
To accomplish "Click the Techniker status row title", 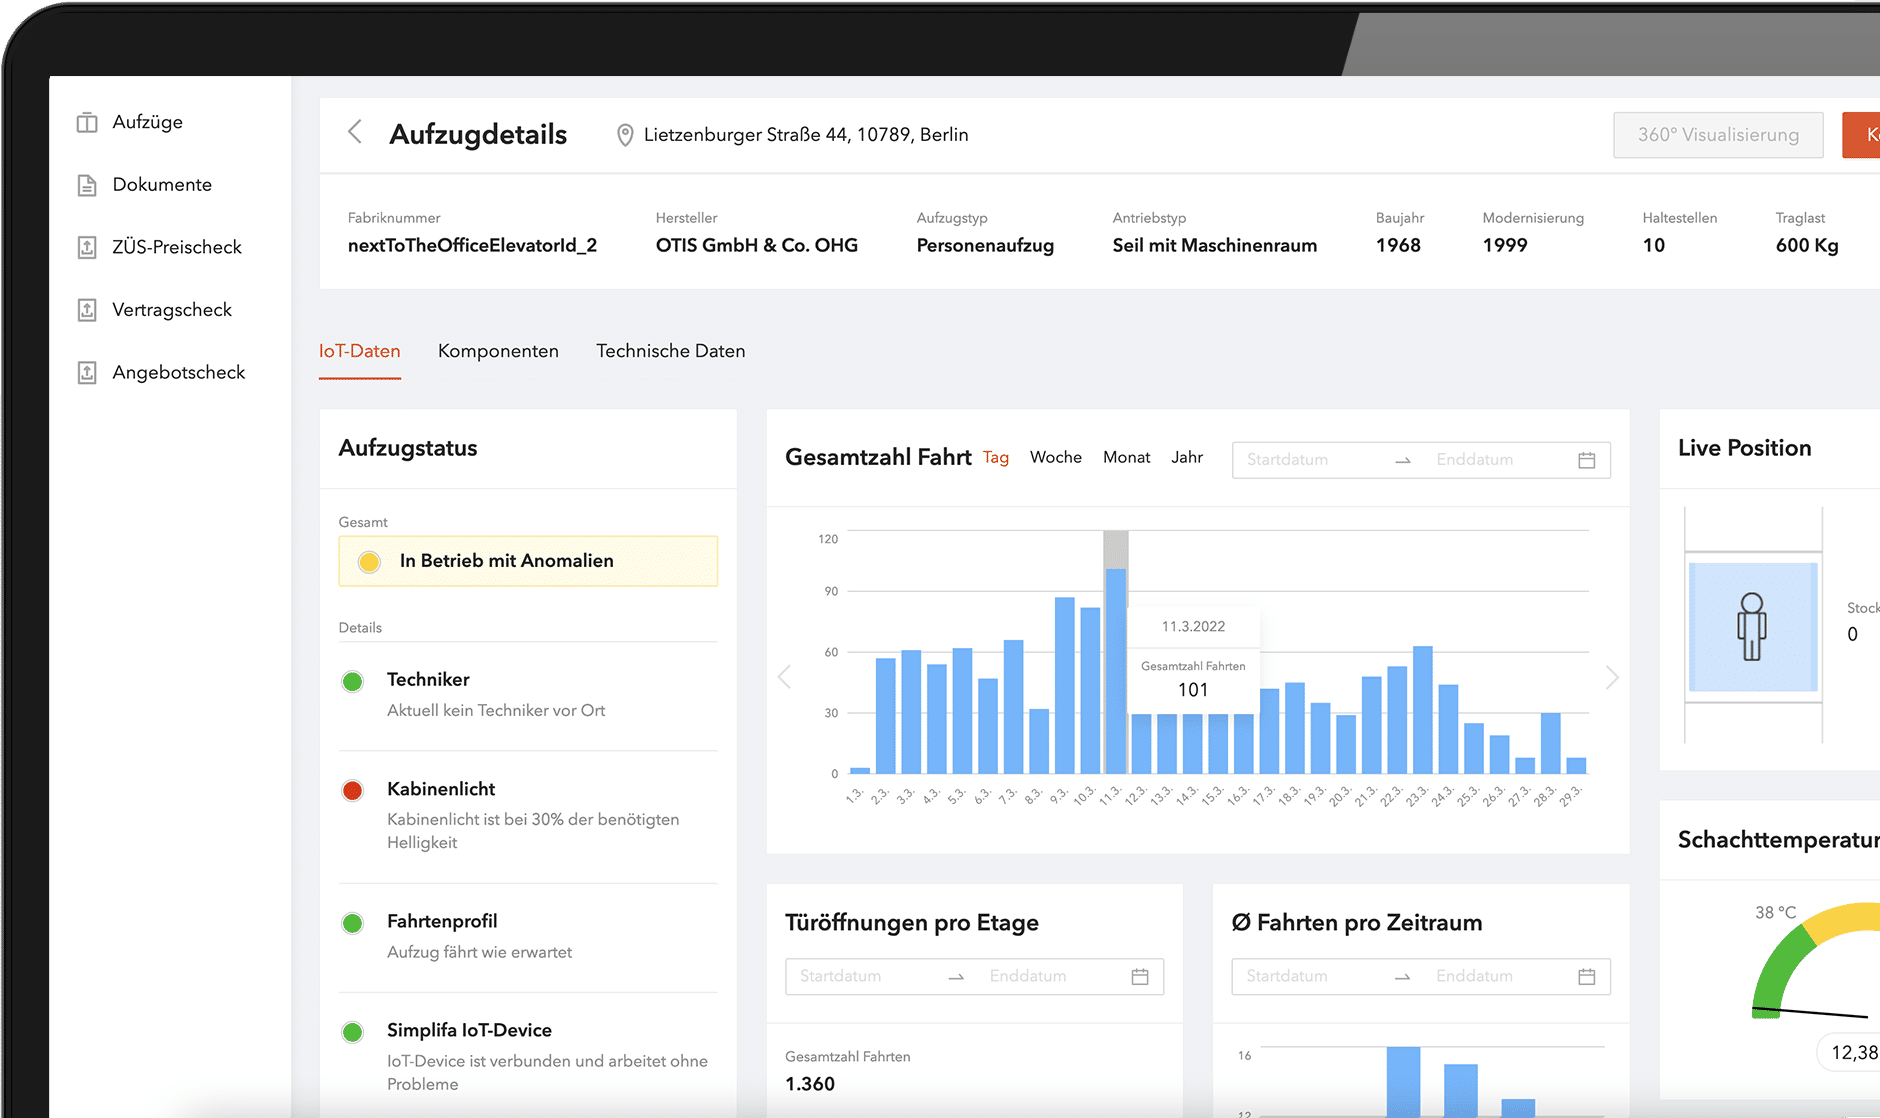I will 428,680.
